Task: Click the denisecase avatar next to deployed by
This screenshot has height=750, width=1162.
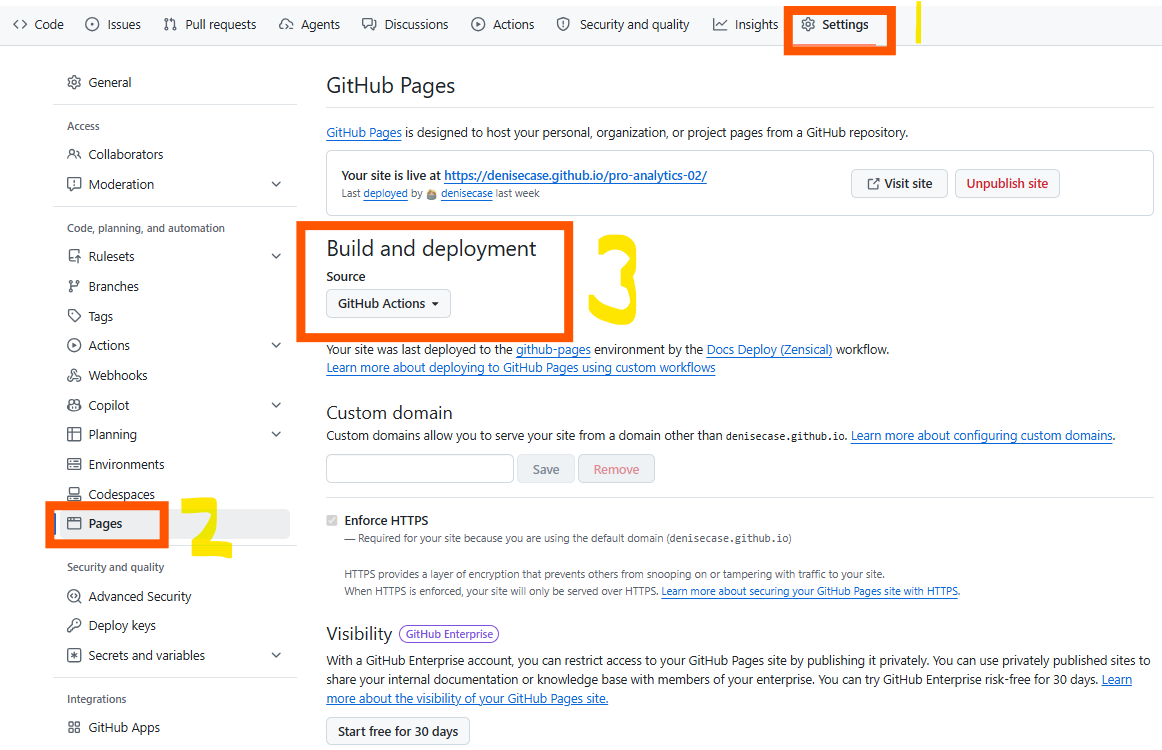Action: (x=431, y=194)
